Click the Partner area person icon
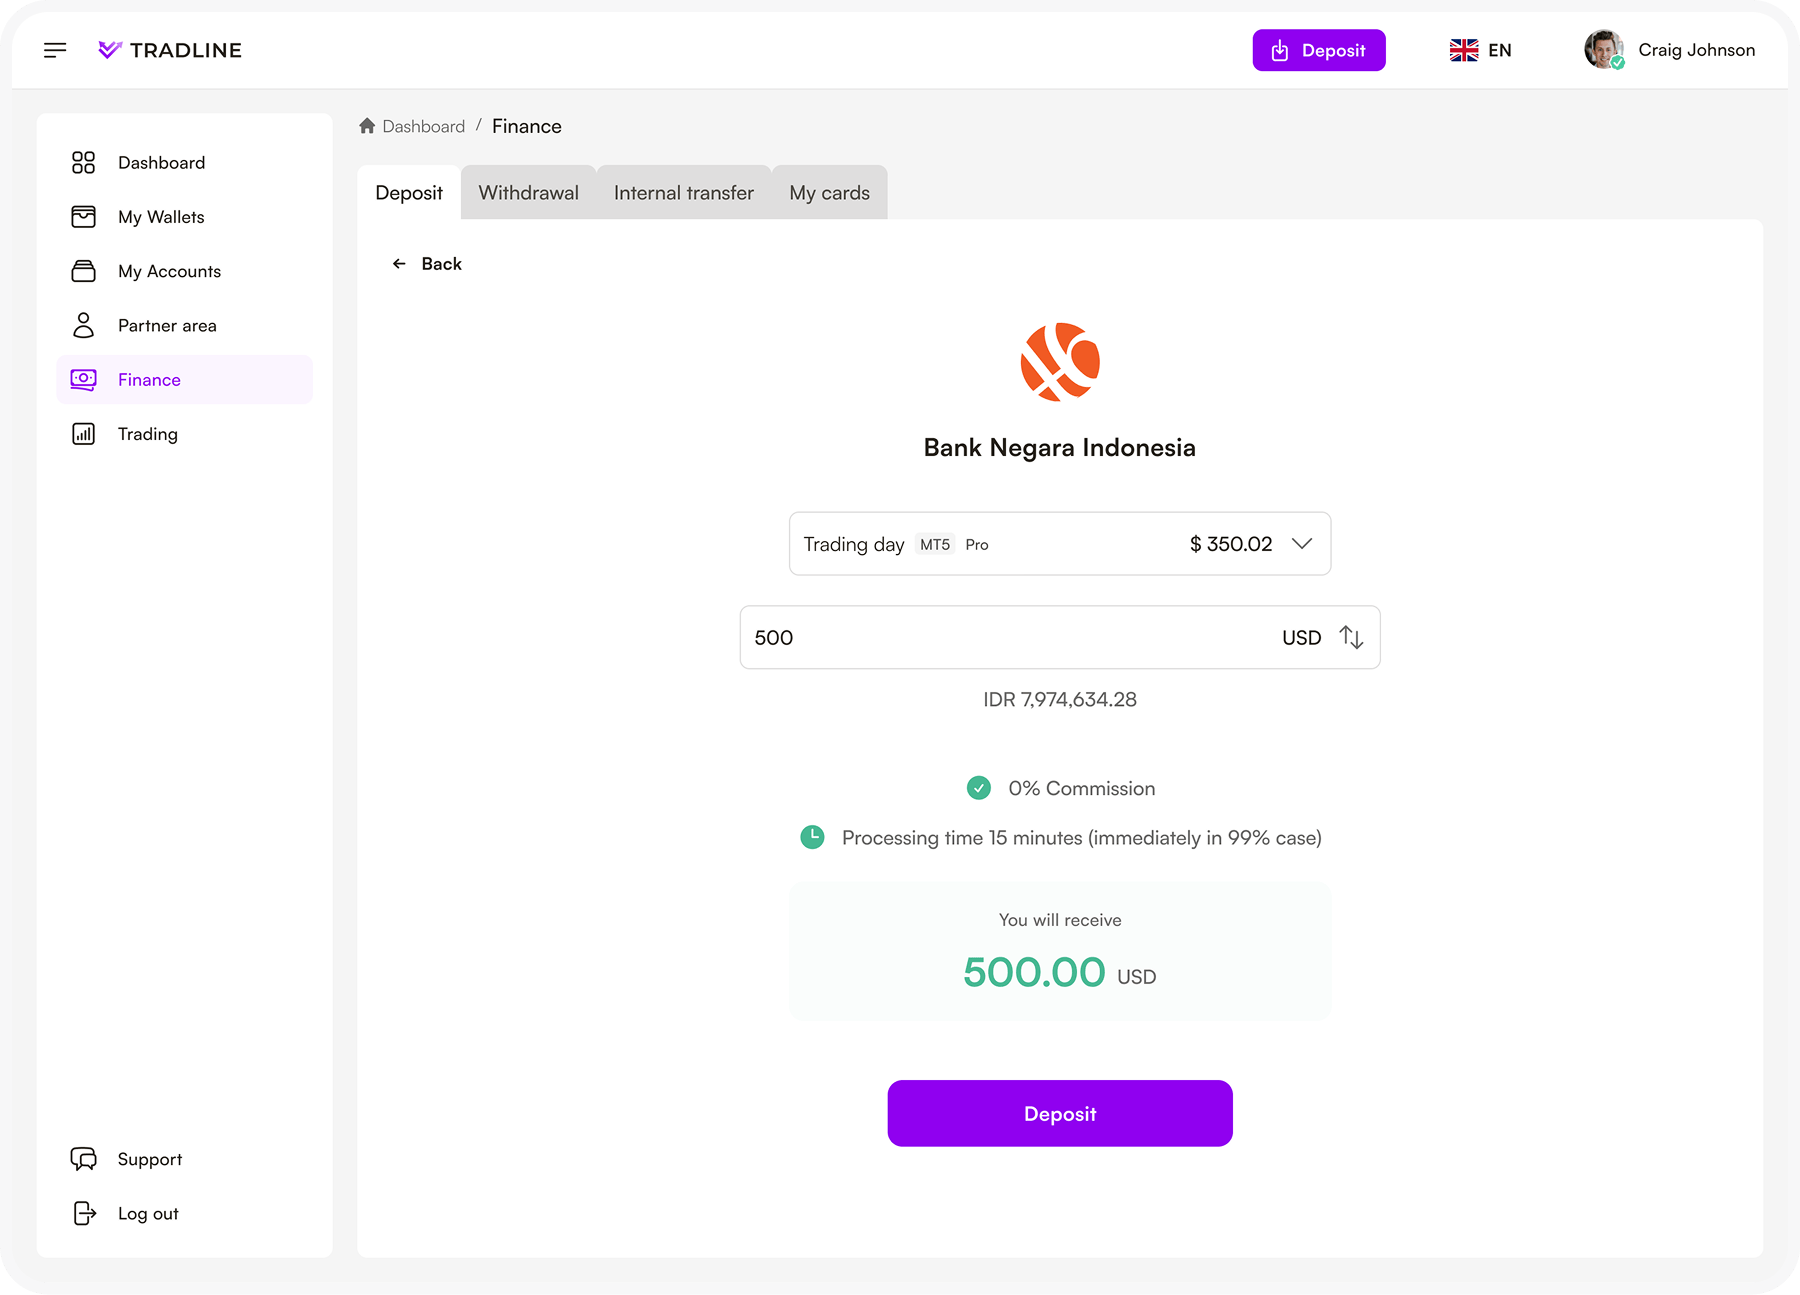The image size is (1800, 1295). click(84, 325)
